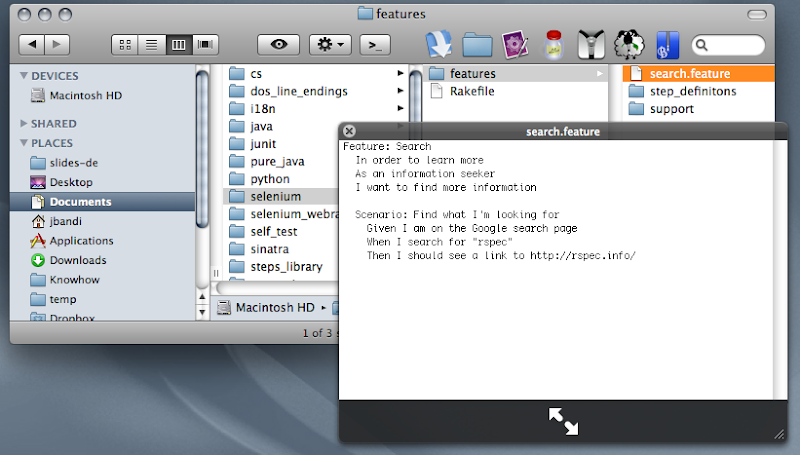This screenshot has width=800, height=455.
Task: Switch Finder to list view
Action: [x=152, y=45]
